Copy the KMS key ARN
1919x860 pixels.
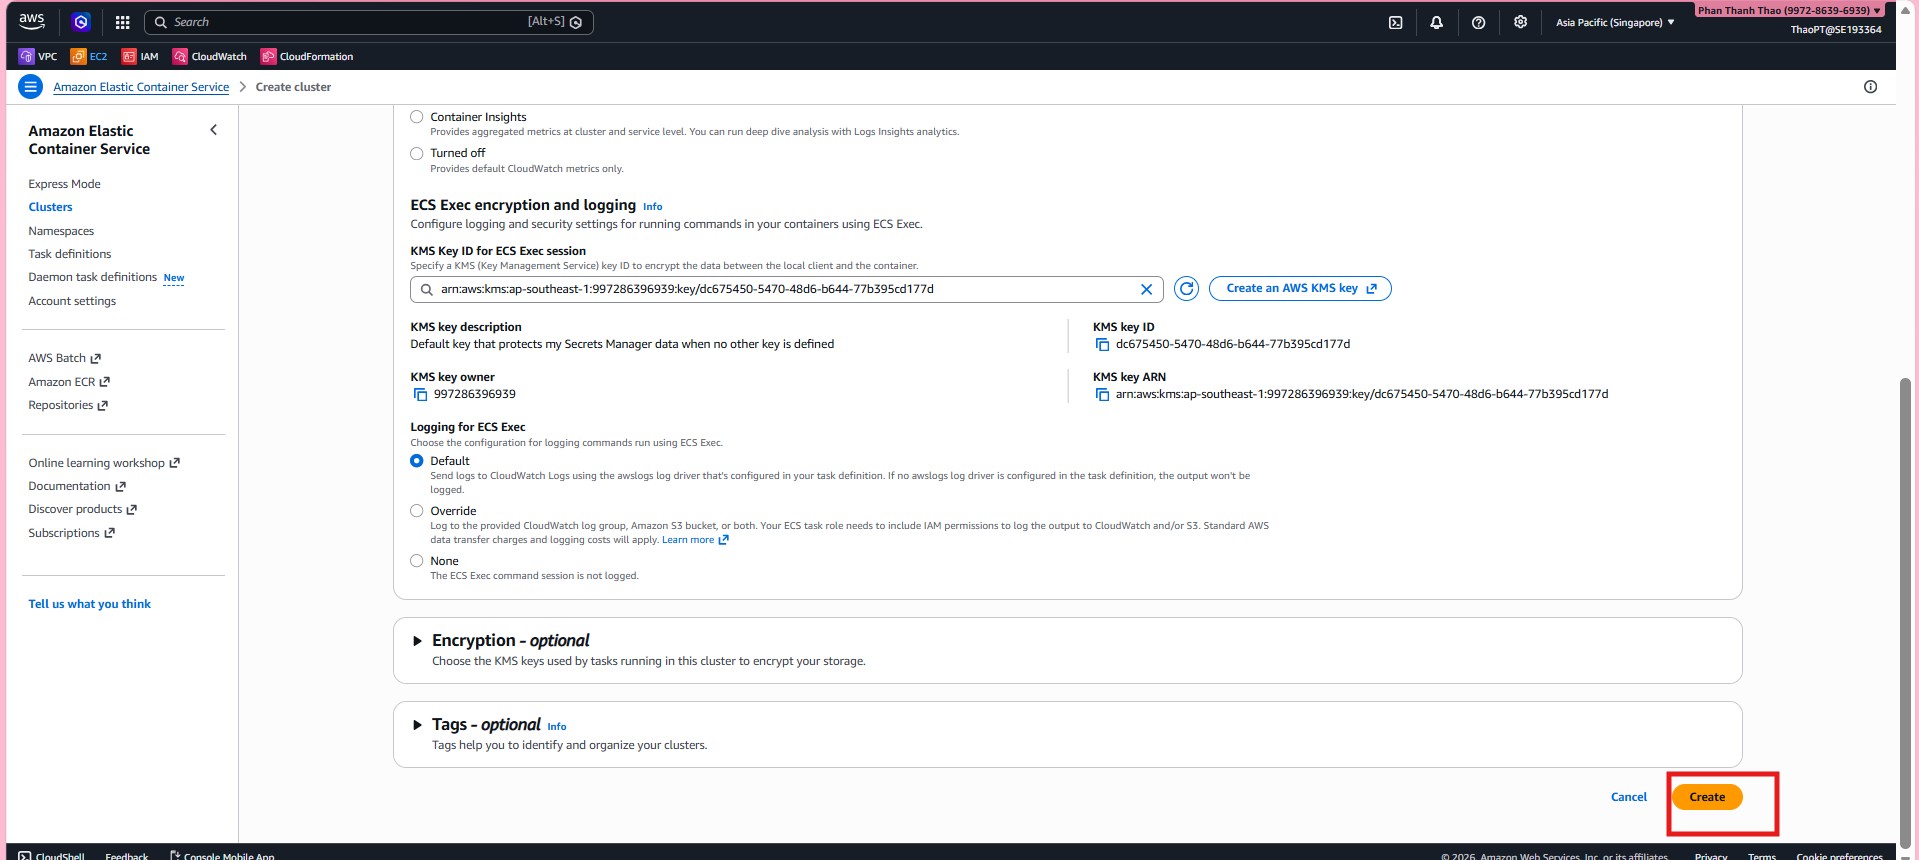tap(1102, 395)
